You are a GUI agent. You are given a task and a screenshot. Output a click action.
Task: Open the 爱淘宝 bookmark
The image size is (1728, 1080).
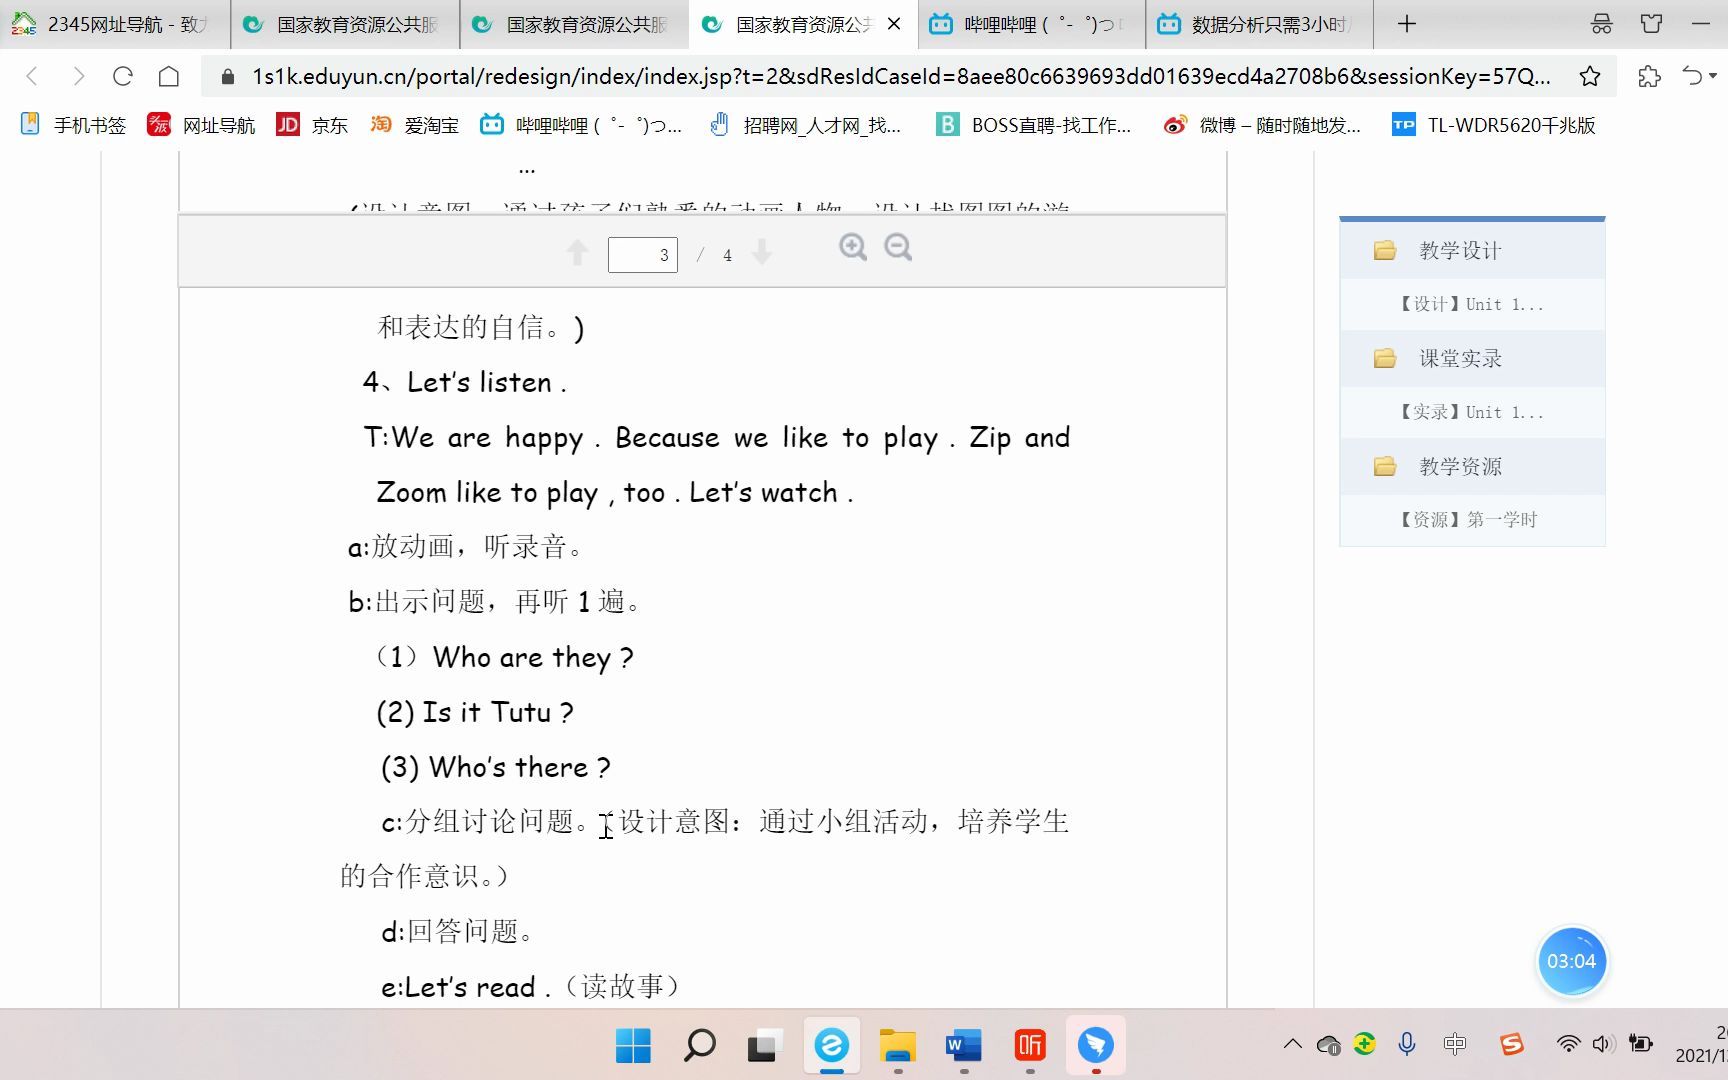click(414, 125)
